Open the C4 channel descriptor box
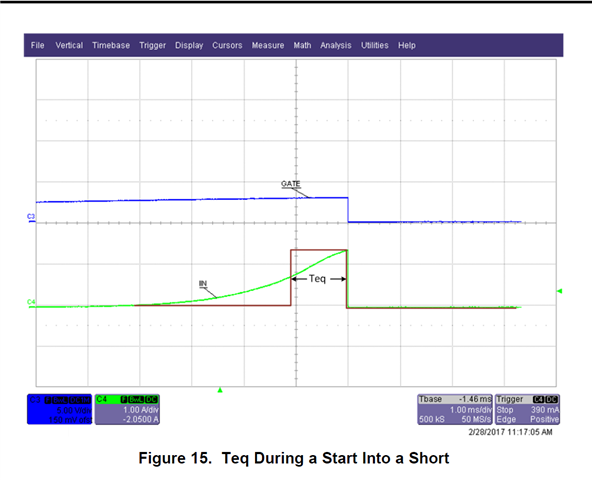The image size is (592, 480). pos(127,409)
